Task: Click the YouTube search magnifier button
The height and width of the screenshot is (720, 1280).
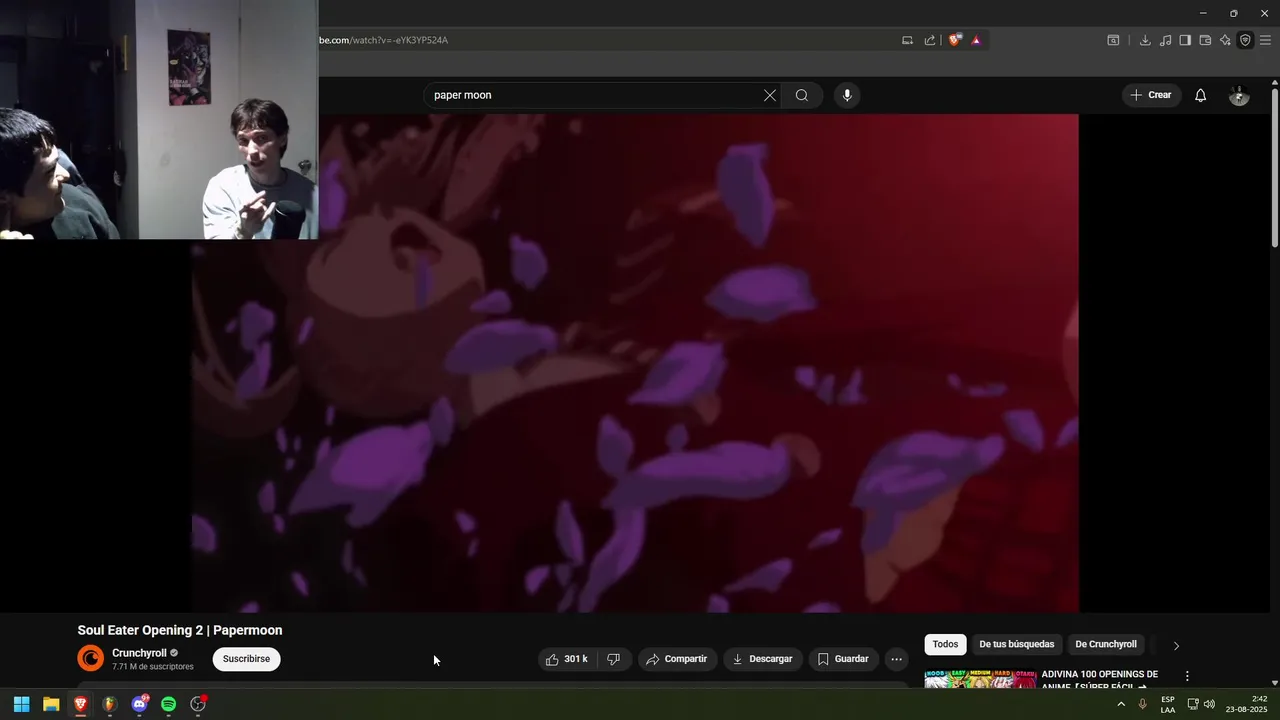Action: click(802, 95)
